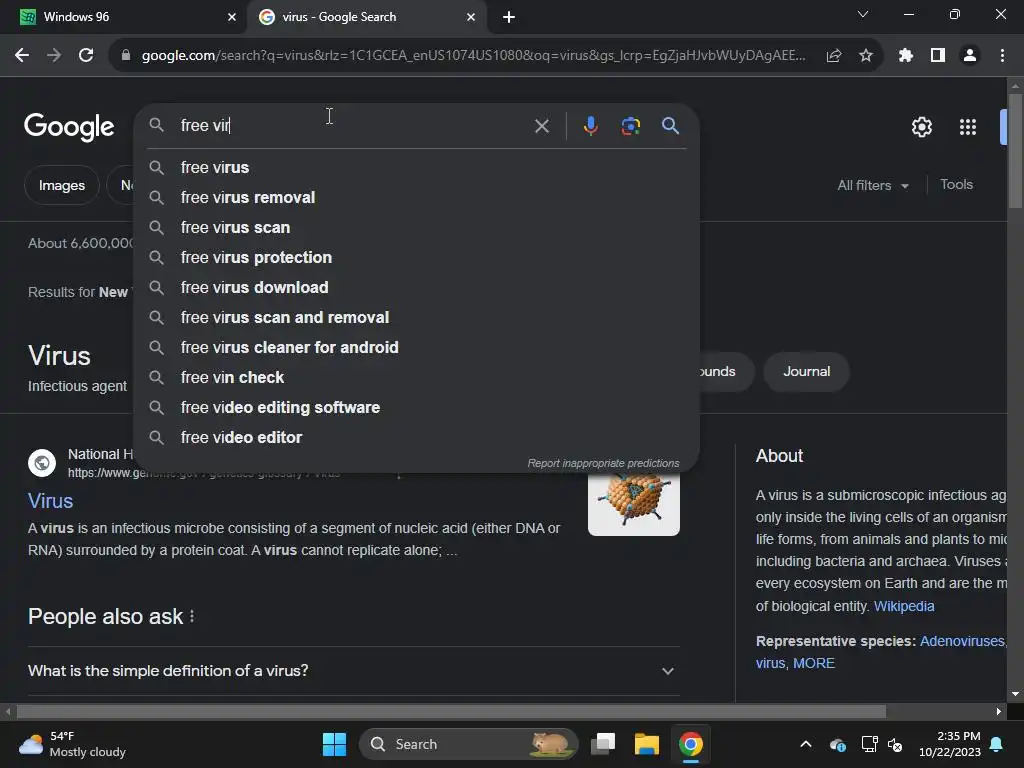The width and height of the screenshot is (1024, 768).
Task: Open the site globe icon for National result
Action: (42, 463)
